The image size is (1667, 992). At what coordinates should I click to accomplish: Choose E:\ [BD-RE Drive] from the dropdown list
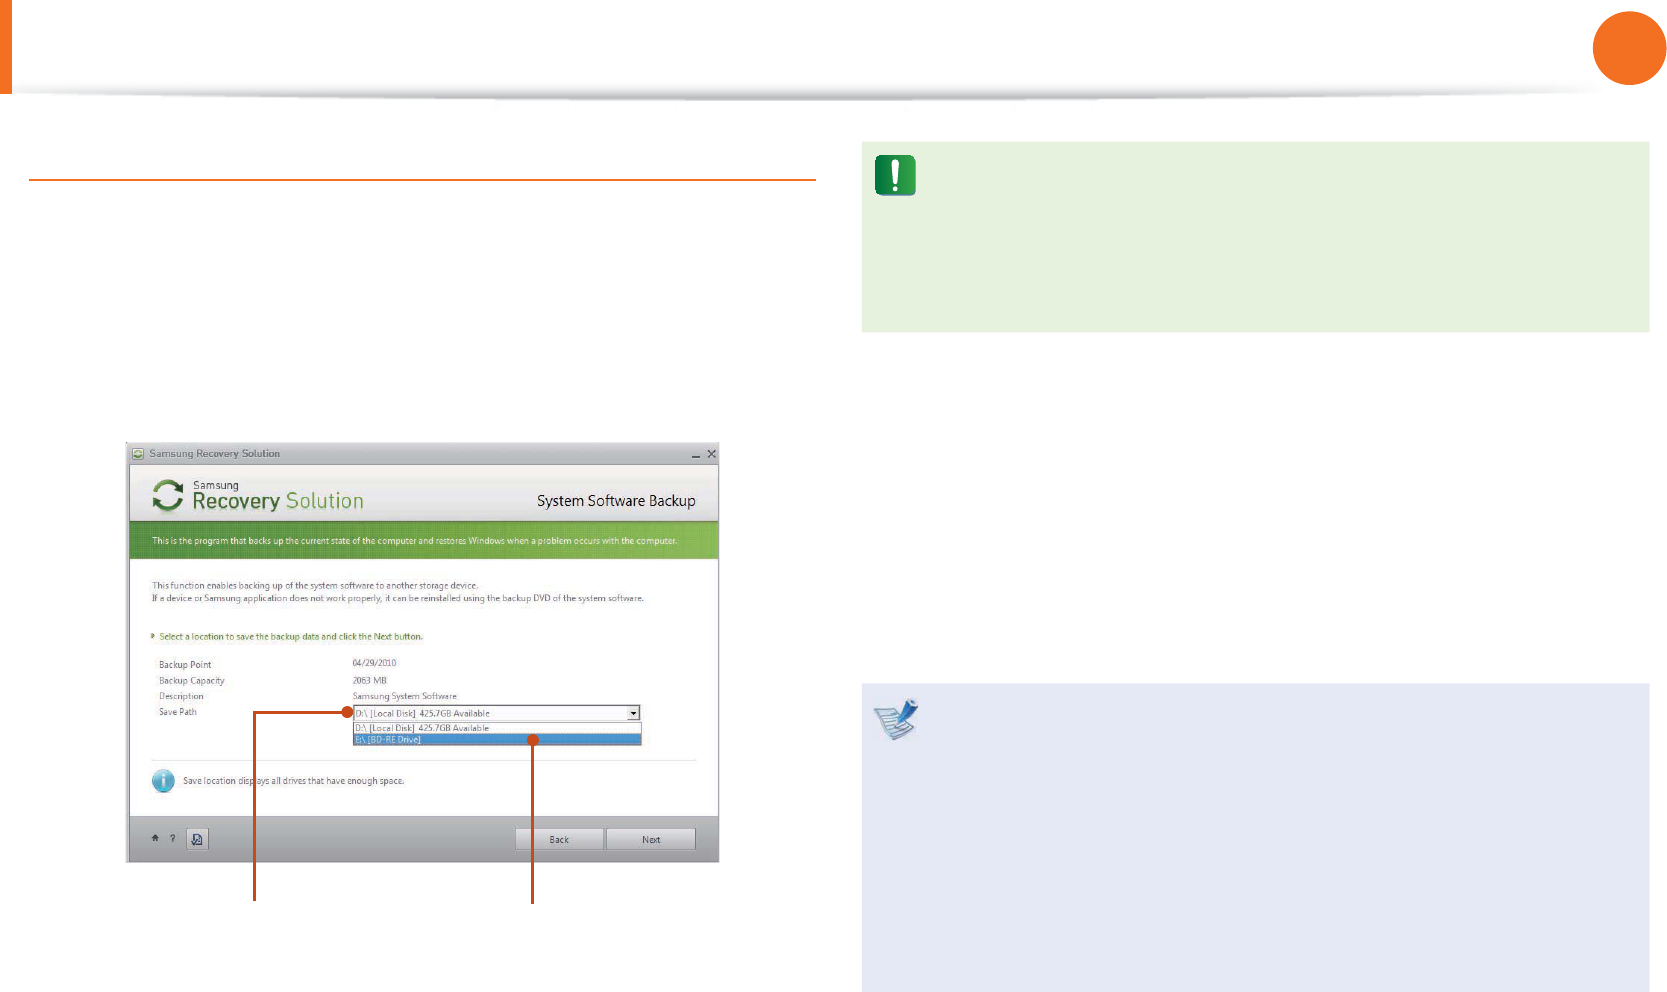[497, 740]
